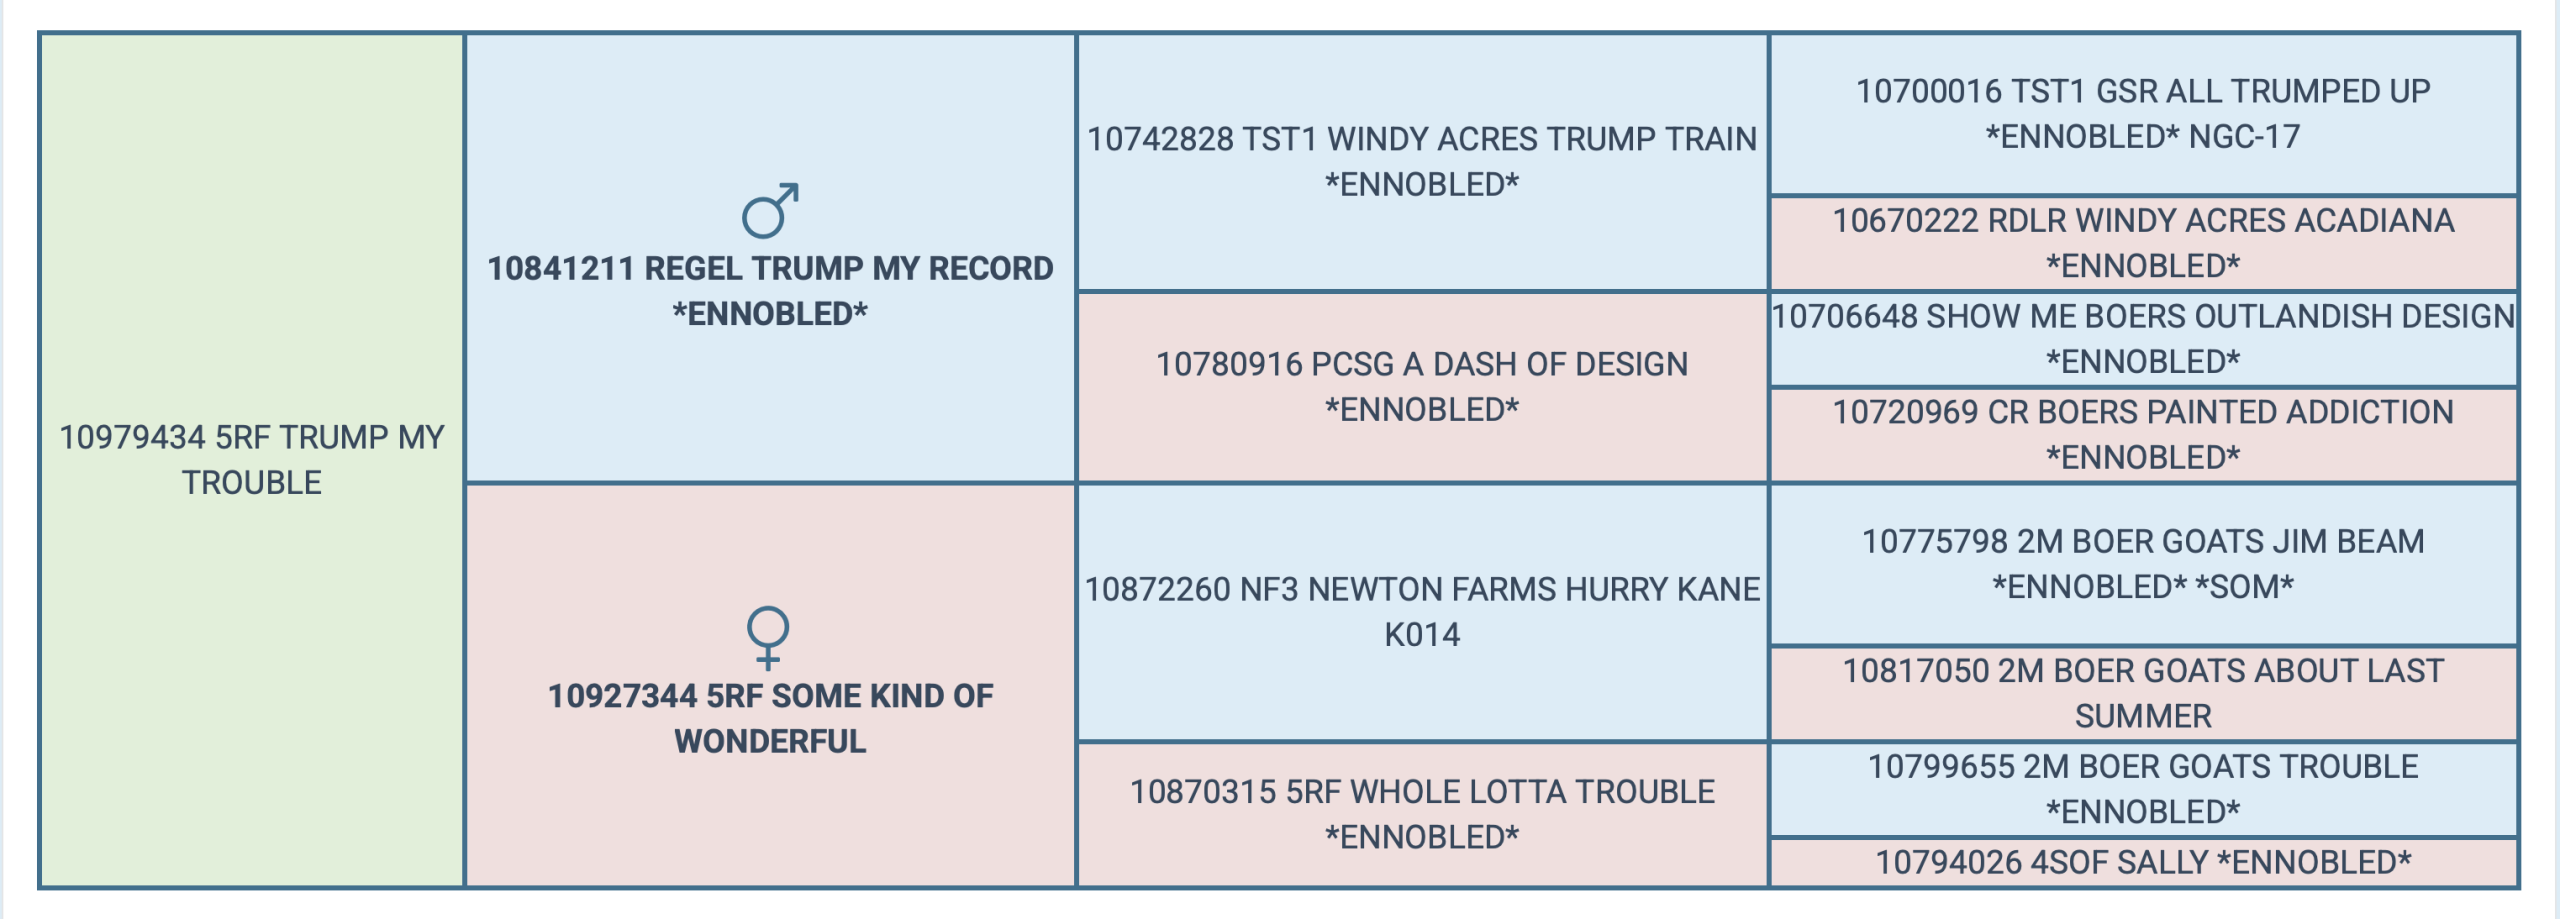Click RDLR WINDY ACRES ACADIANA entry
This screenshot has height=919, width=2560.
[2142, 243]
